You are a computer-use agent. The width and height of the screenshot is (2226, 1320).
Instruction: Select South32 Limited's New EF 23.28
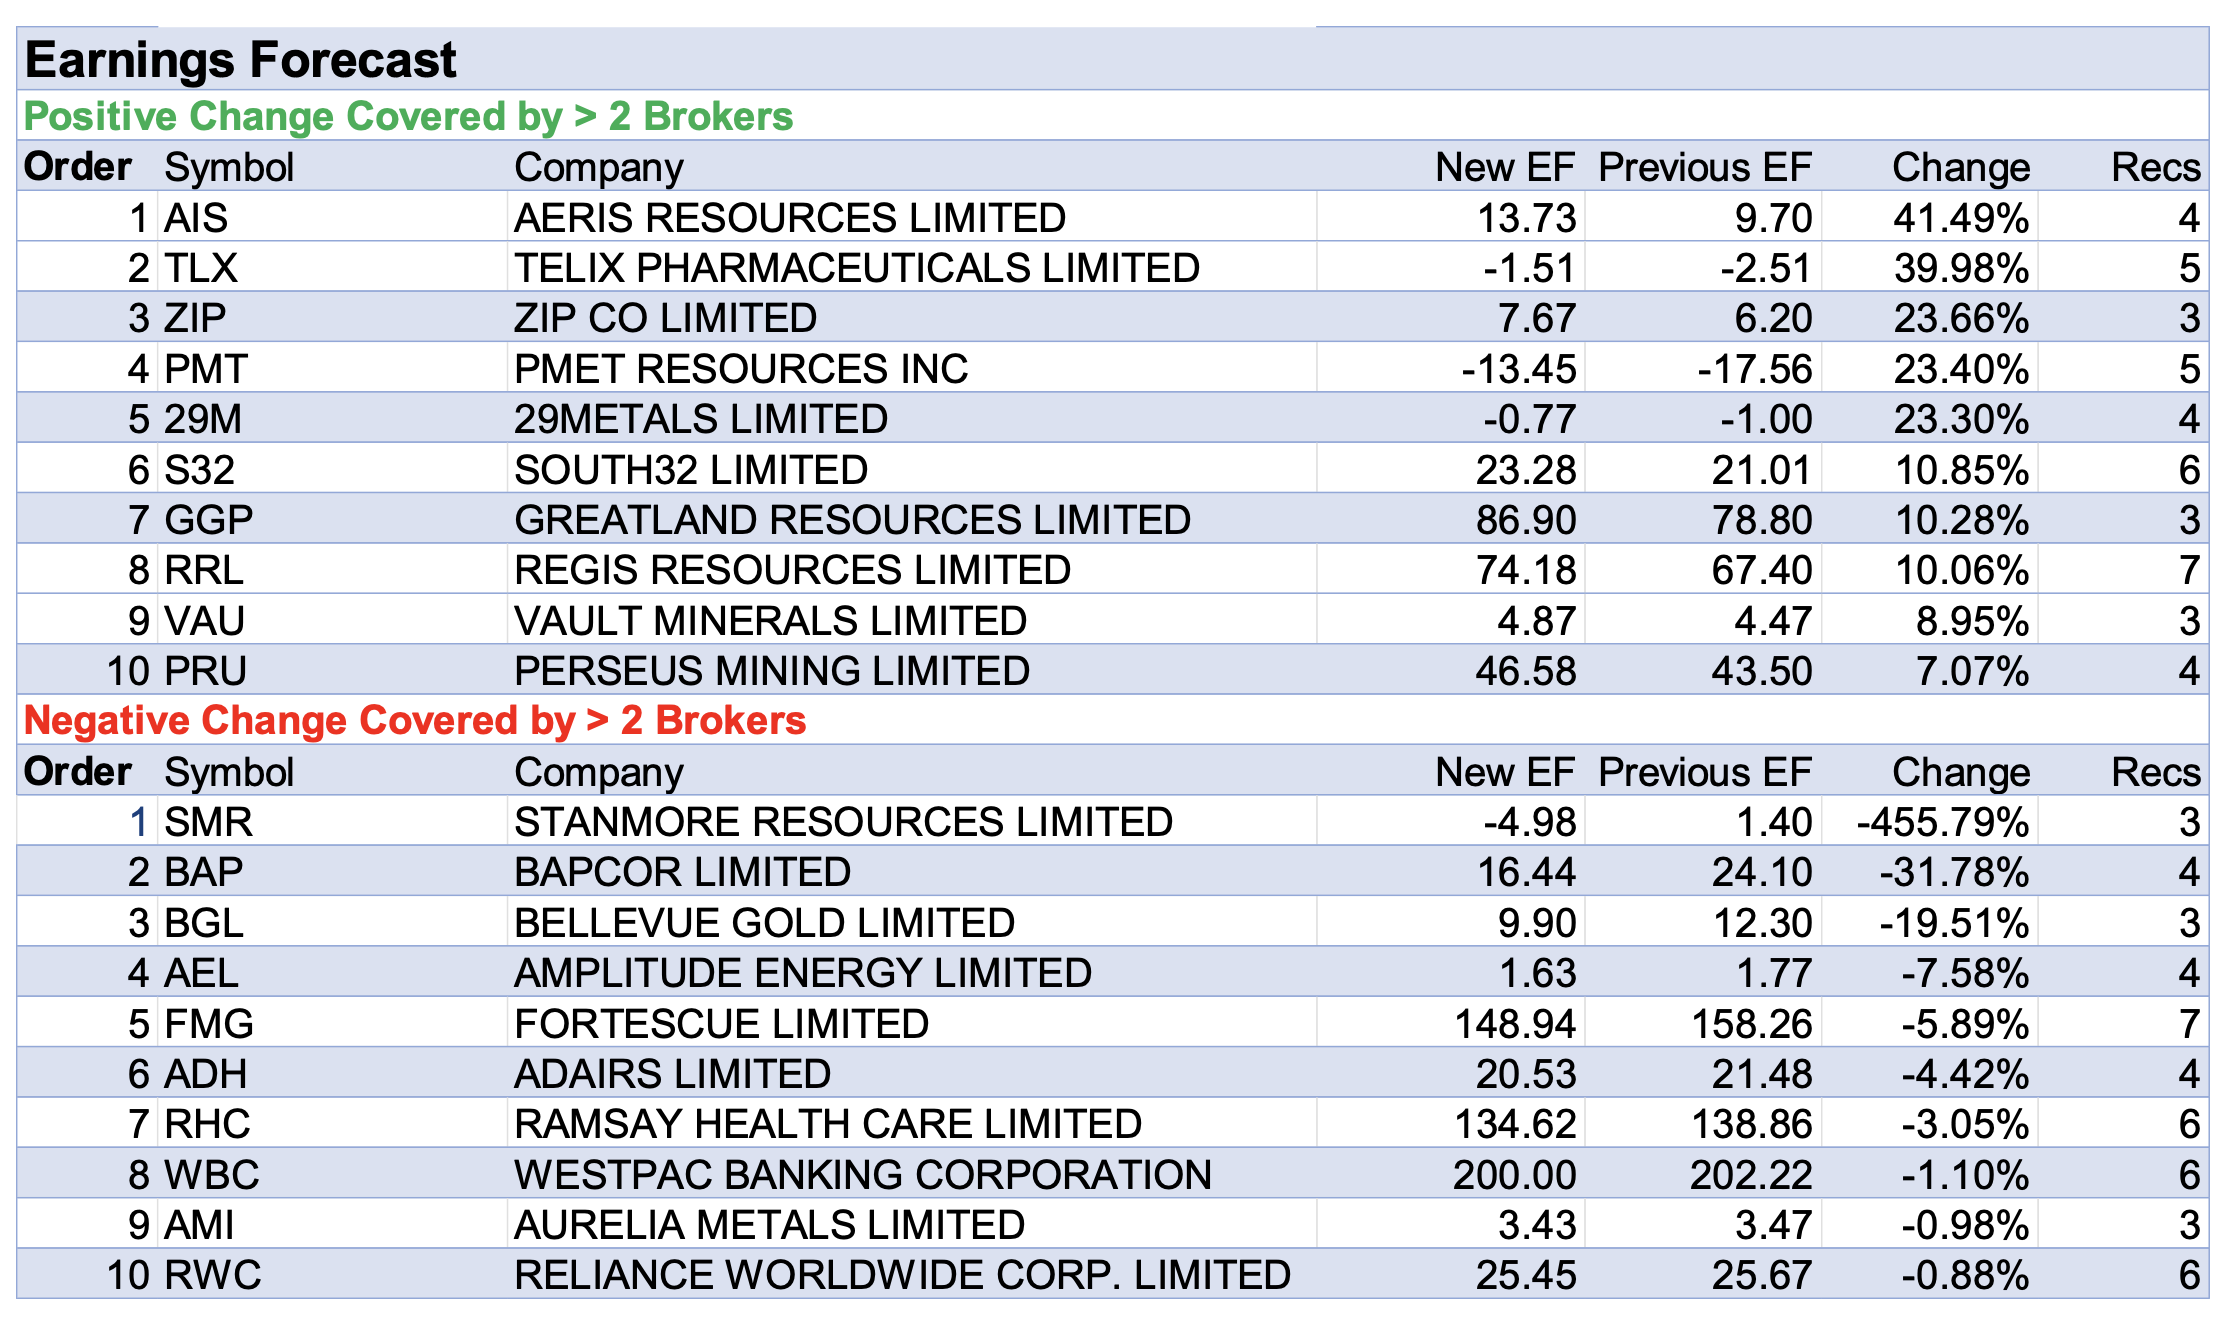(x=1525, y=470)
